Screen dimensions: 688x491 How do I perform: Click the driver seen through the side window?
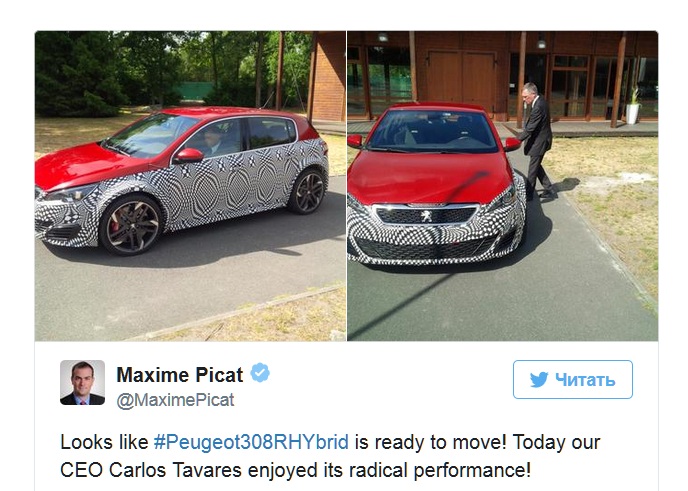coord(214,140)
